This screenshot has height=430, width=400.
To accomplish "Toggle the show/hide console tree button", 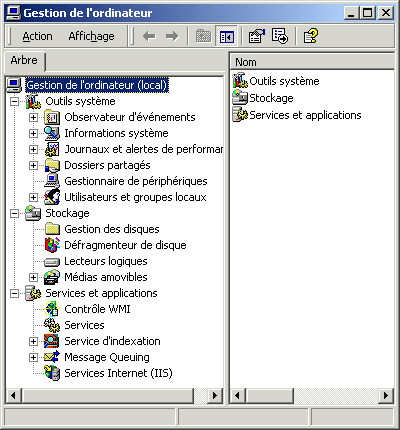I will [x=226, y=36].
